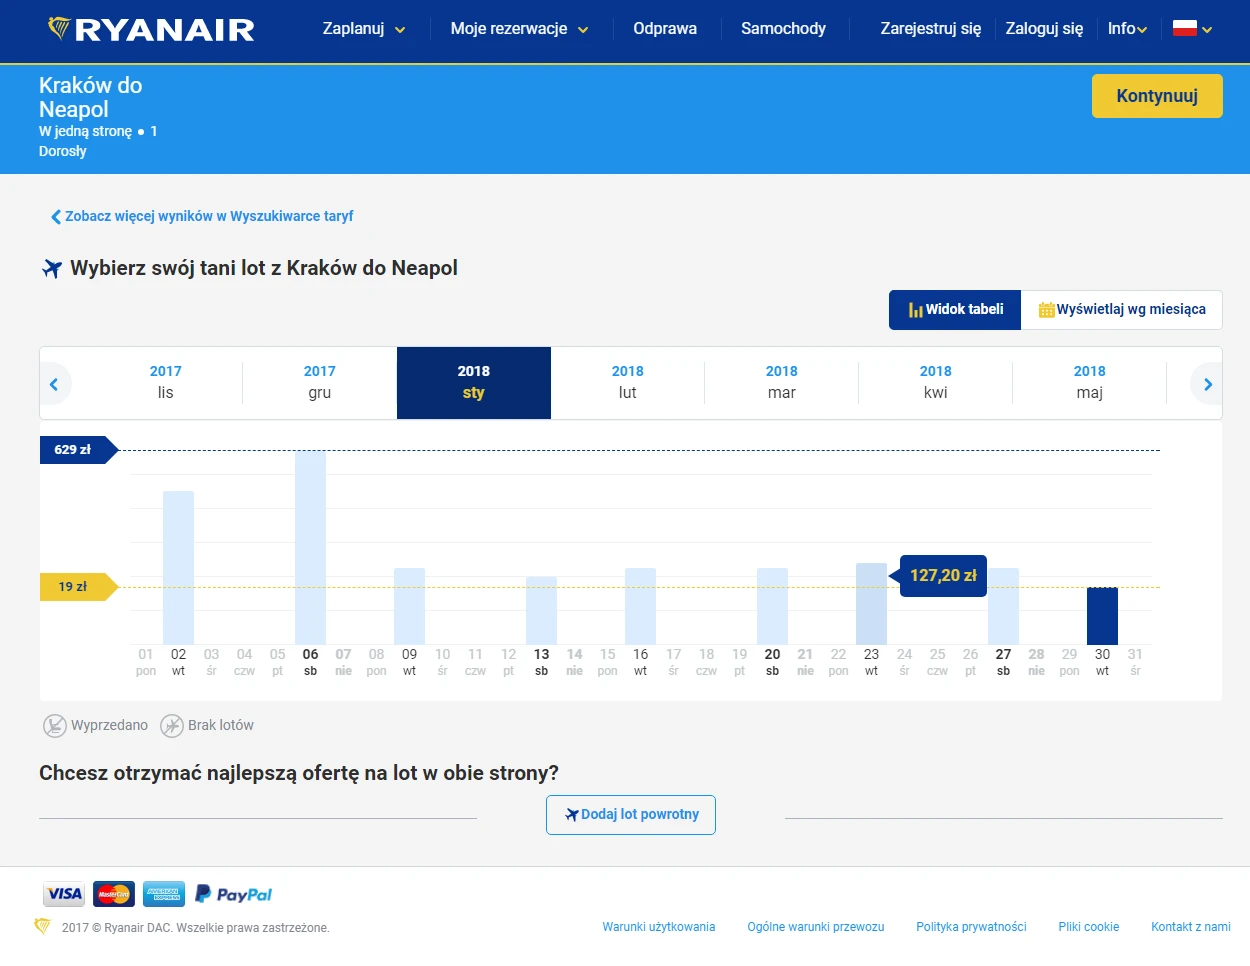
Task: Open Pliki cookie link
Action: (1089, 927)
